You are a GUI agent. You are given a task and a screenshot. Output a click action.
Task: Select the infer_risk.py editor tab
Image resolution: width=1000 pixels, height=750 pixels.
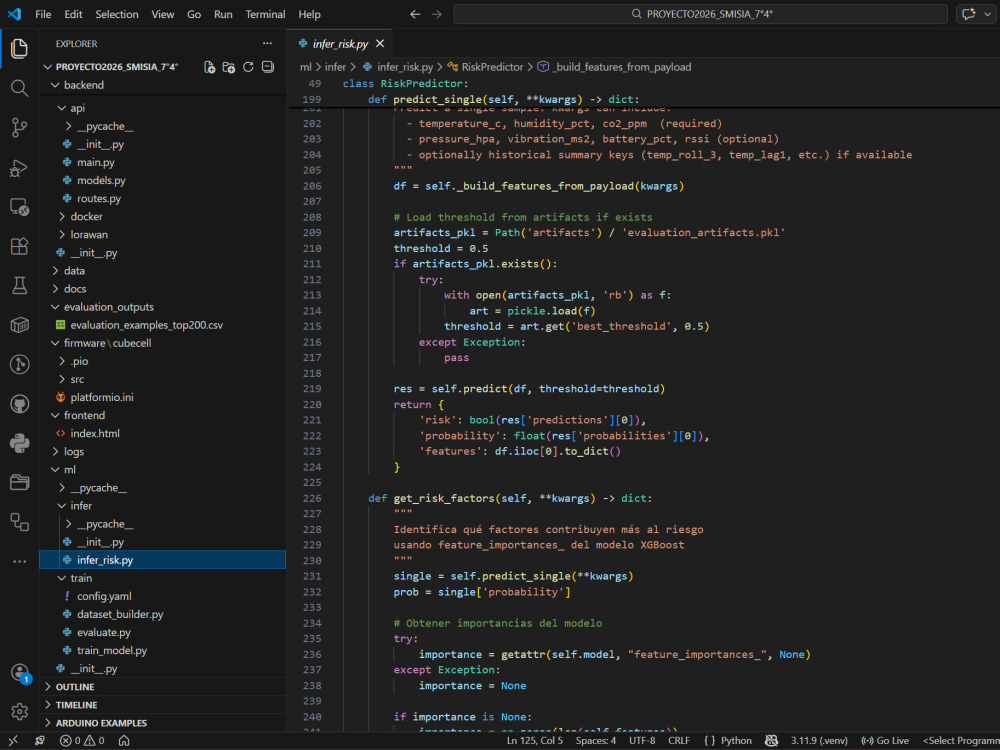pyautogui.click(x=339, y=43)
